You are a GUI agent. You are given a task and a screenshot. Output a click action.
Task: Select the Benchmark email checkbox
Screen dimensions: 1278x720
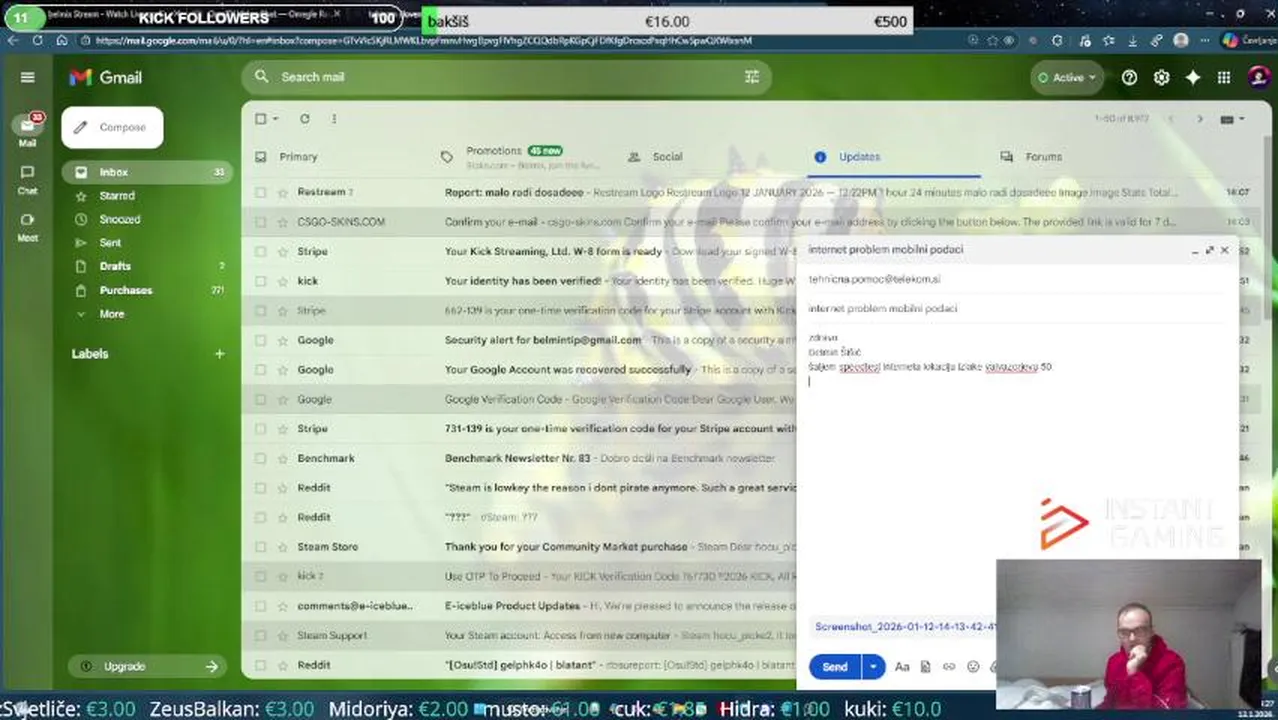point(261,458)
